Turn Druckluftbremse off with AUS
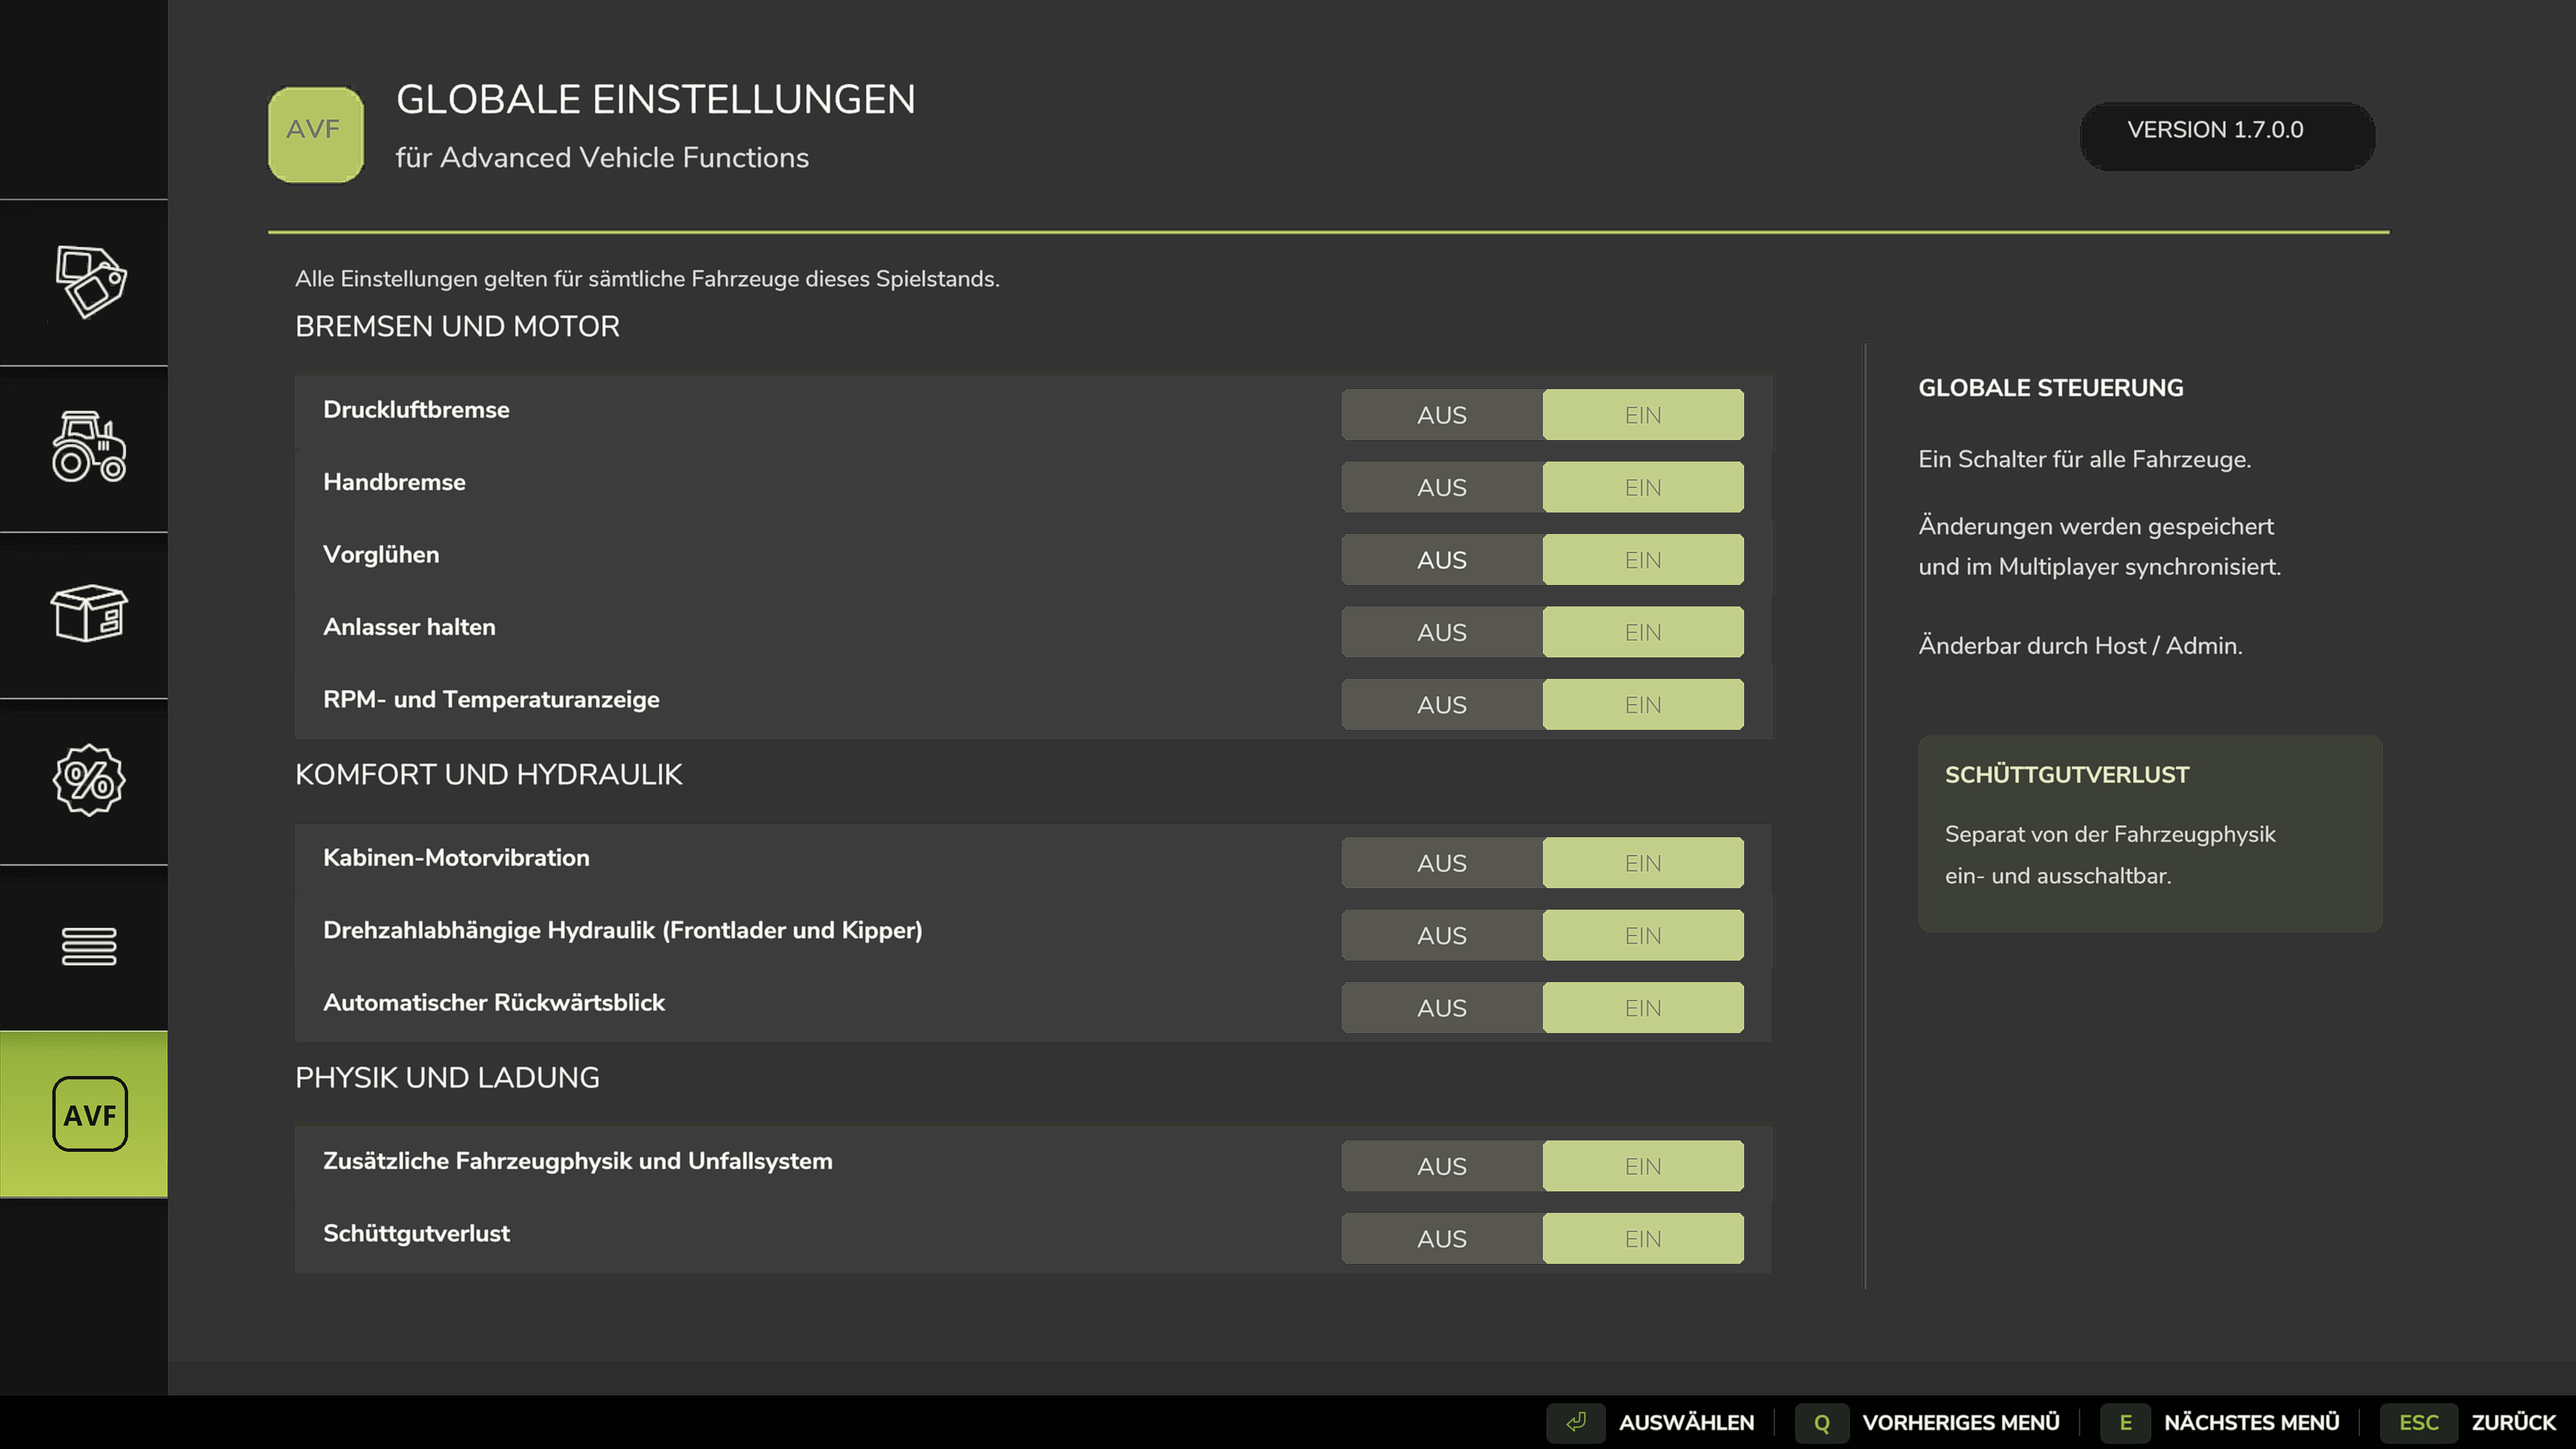Viewport: 2576px width, 1449px height. coord(1442,415)
